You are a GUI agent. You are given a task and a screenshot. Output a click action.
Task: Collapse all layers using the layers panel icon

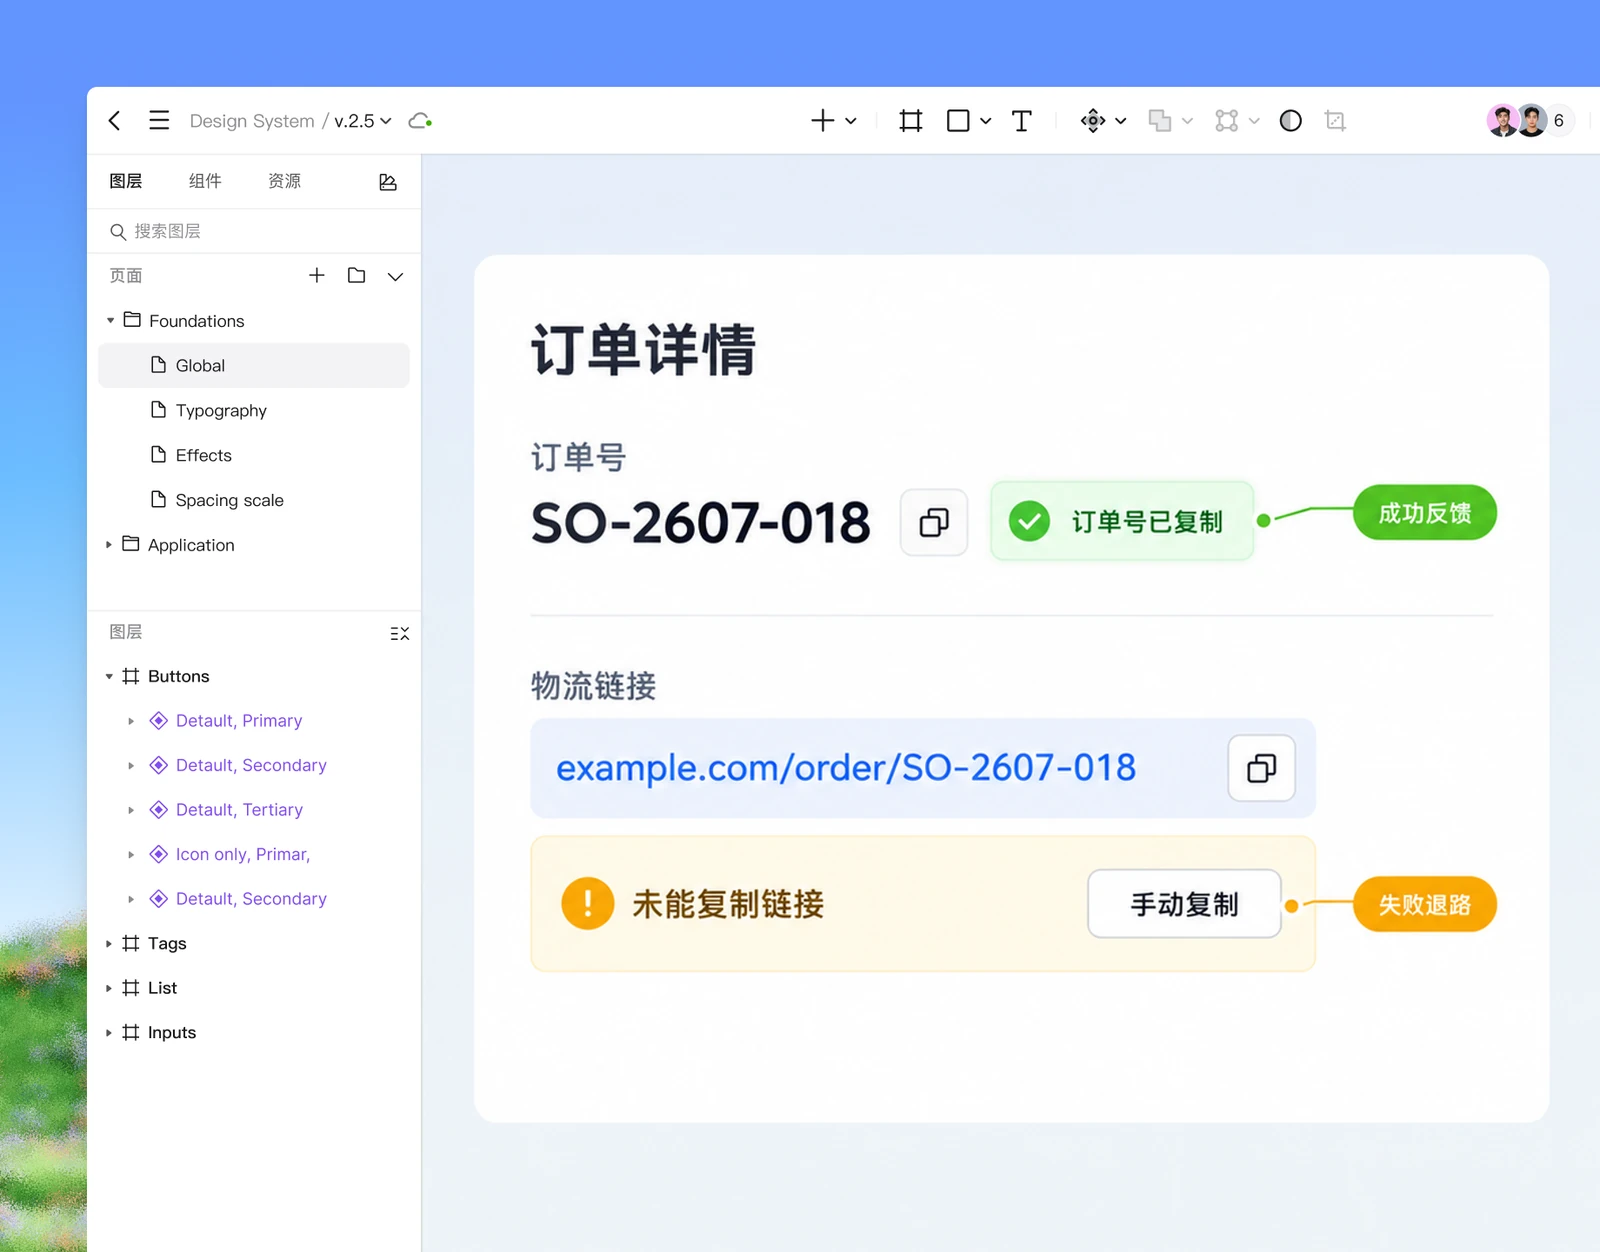pos(400,633)
